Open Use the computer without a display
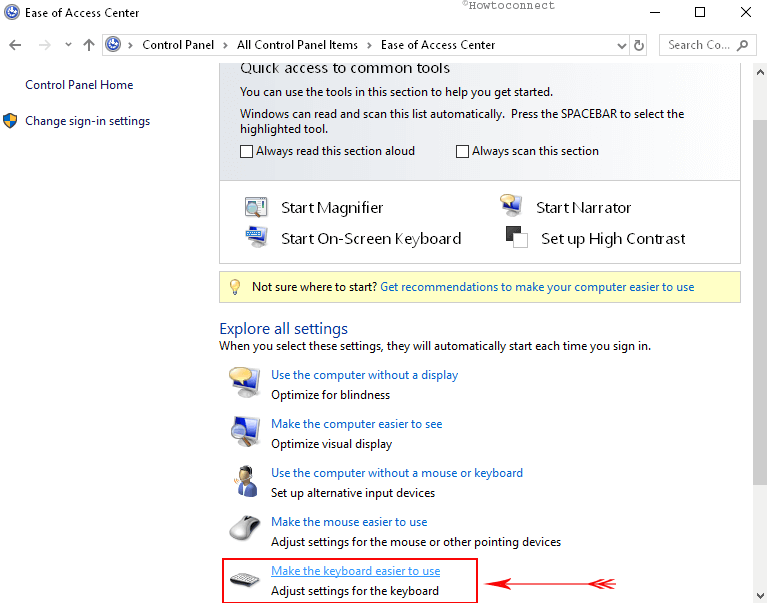This screenshot has height=603, width=767. 364,375
